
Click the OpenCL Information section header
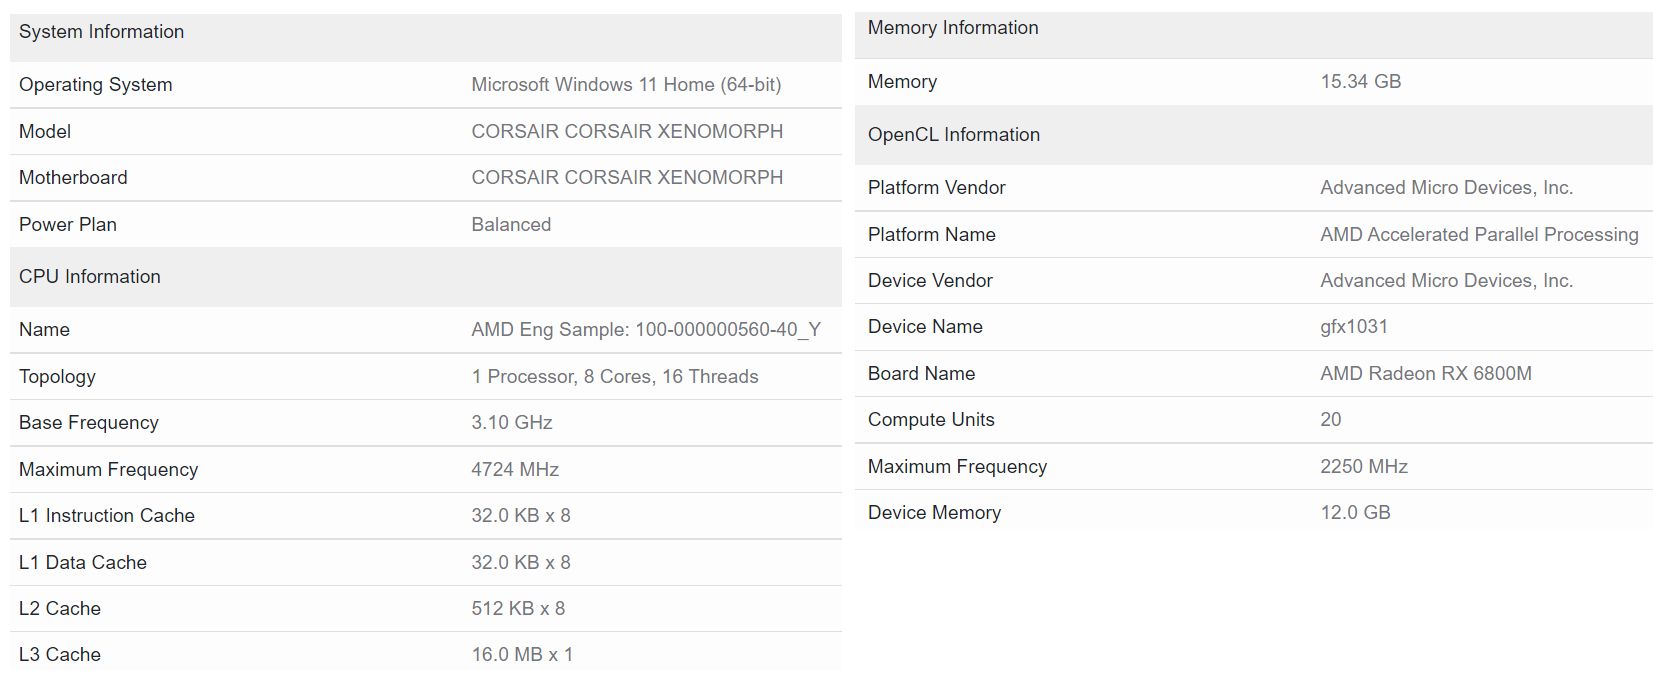954,135
